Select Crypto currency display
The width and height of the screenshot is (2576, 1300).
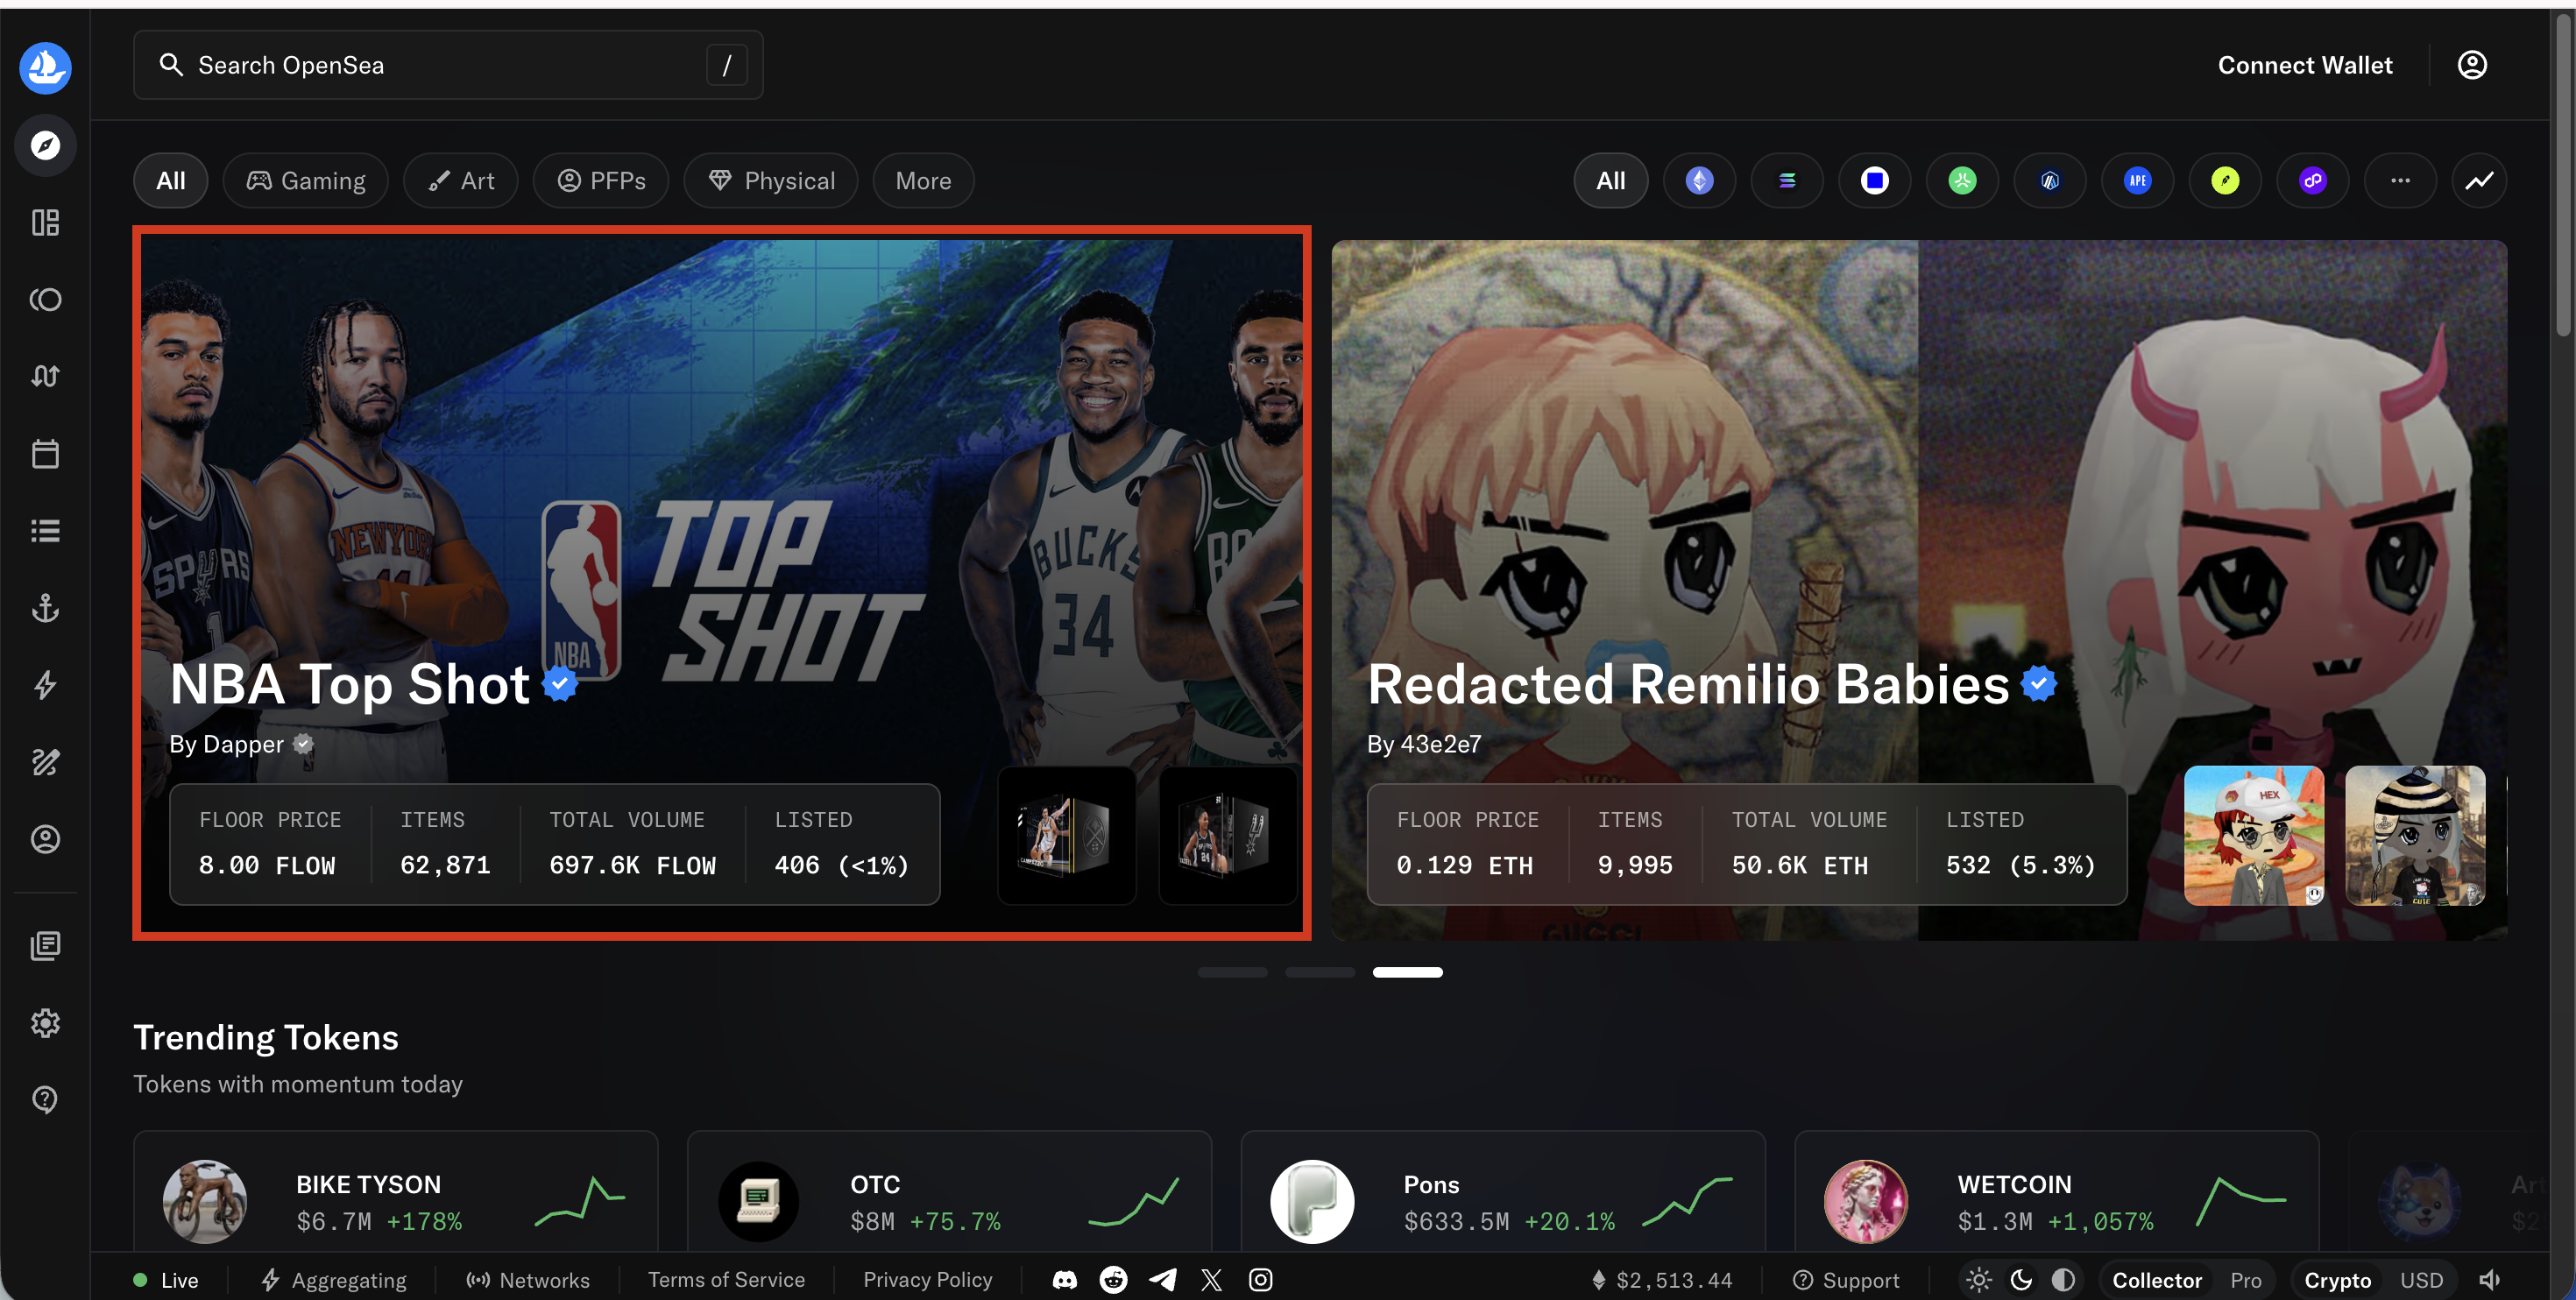2337,1280
